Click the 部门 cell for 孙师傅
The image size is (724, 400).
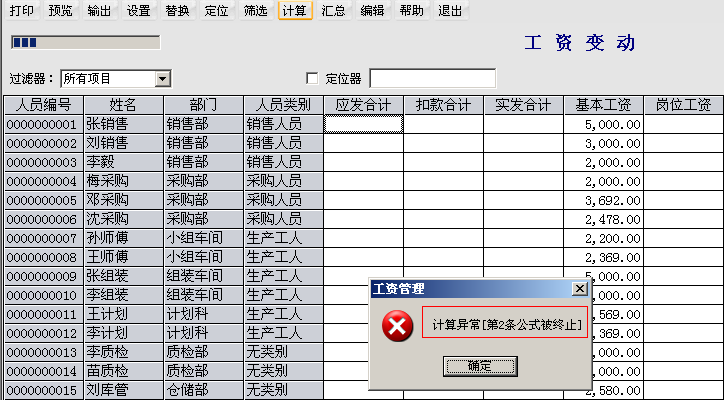[x=204, y=238]
